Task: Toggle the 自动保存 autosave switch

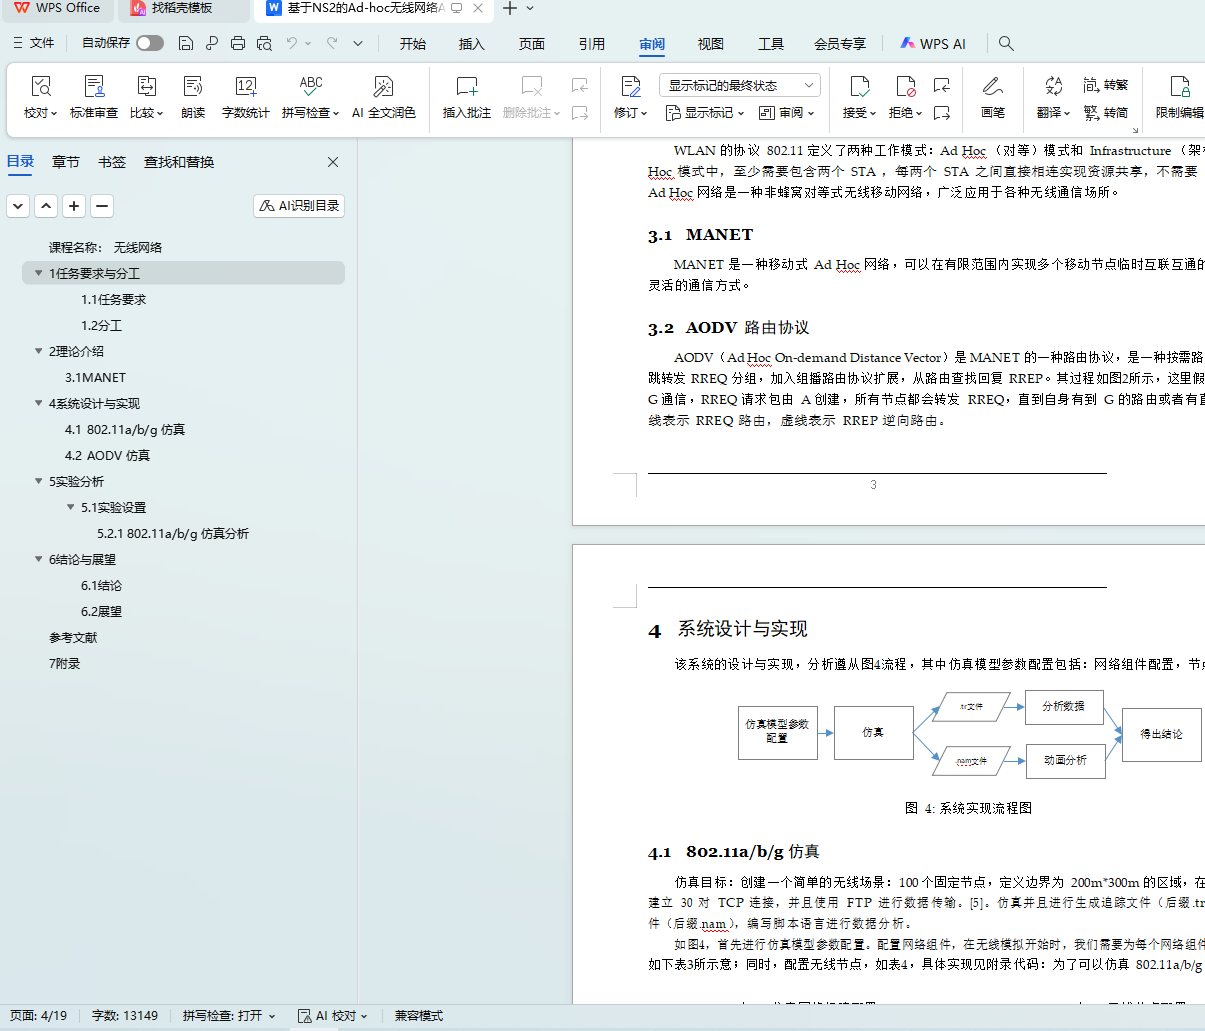Action: point(150,43)
